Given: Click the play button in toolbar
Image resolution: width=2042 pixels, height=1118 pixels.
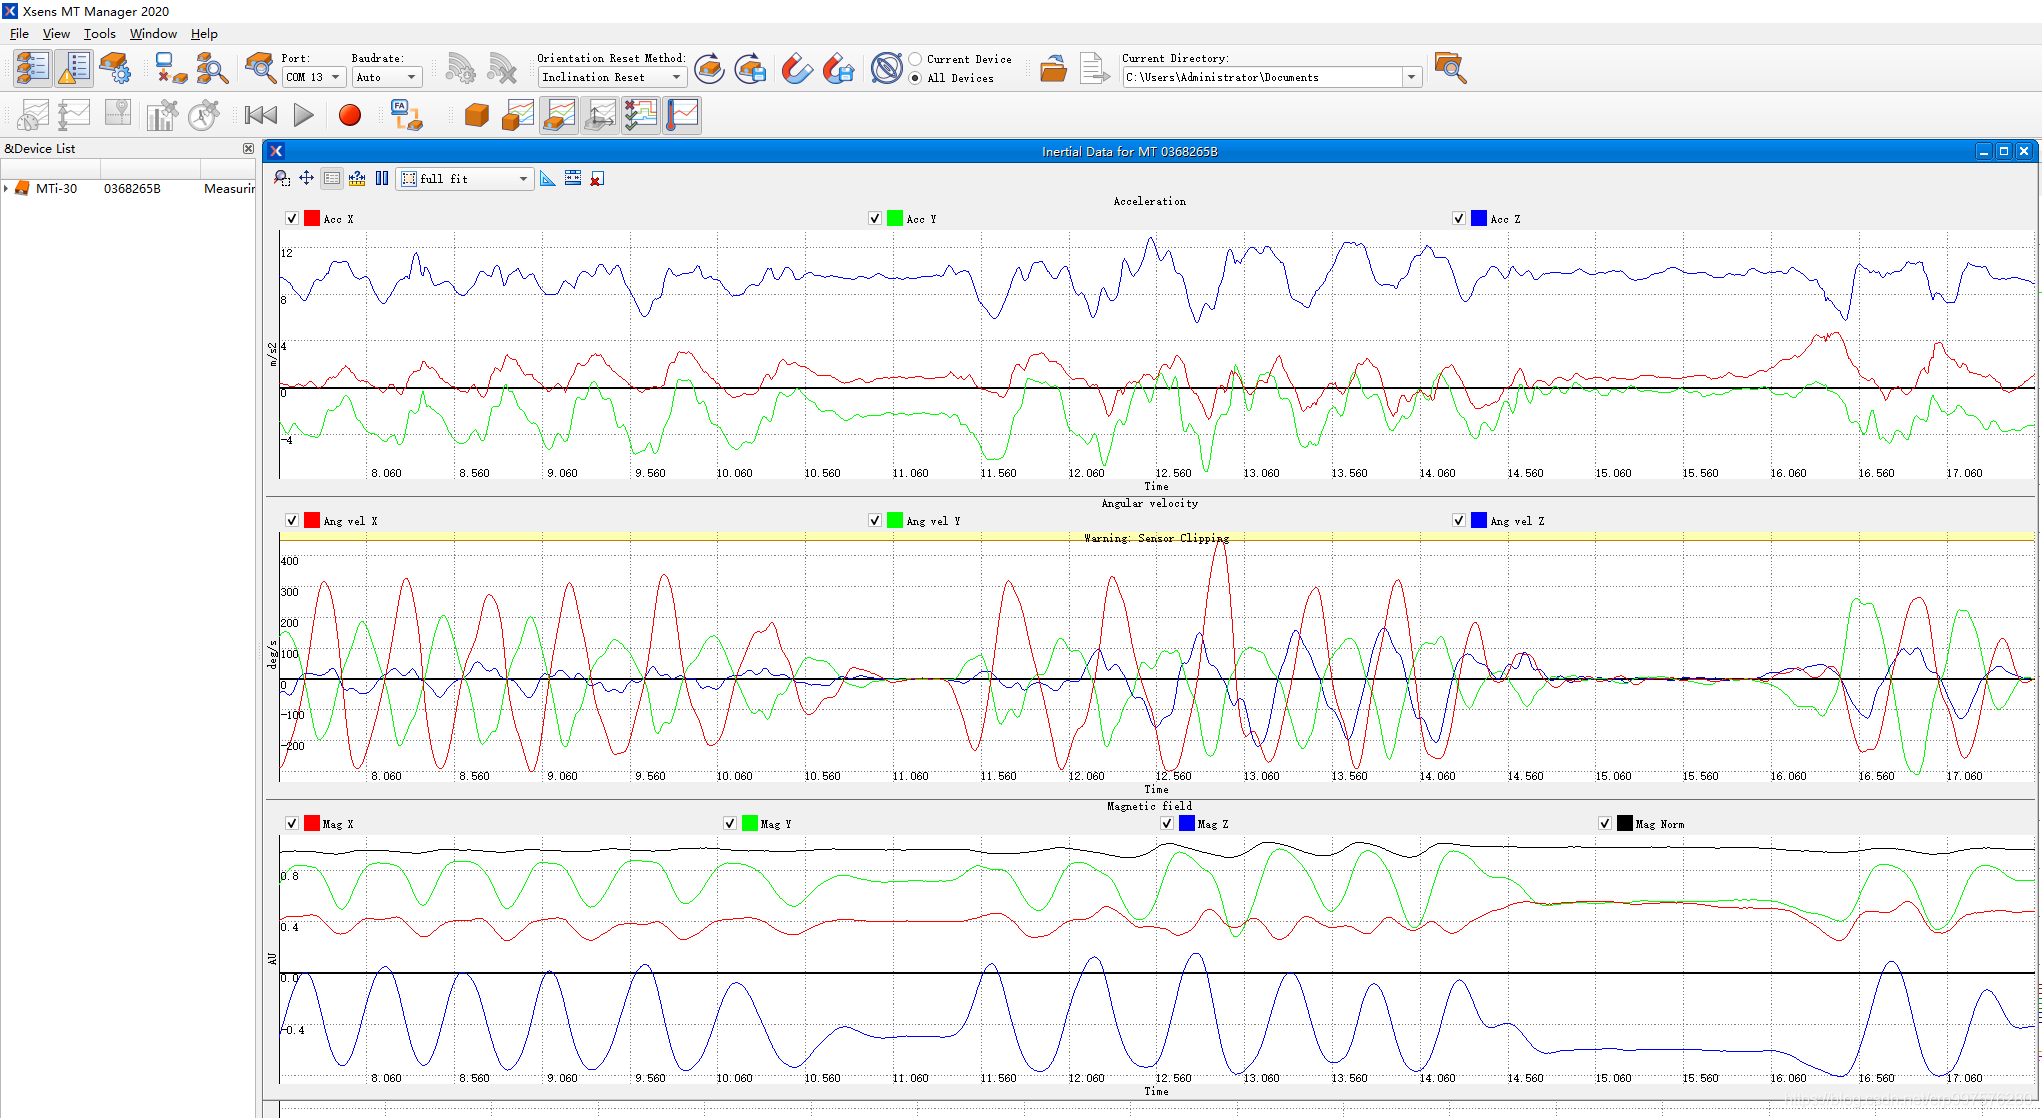Looking at the screenshot, I should tap(303, 116).
